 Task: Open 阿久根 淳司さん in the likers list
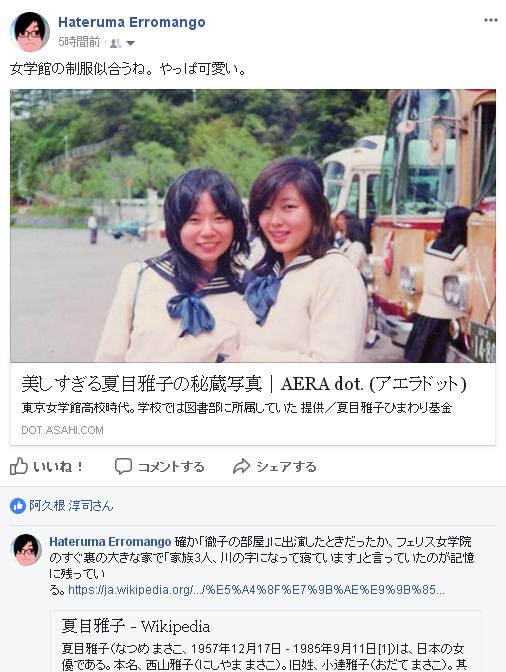pyautogui.click(x=71, y=506)
